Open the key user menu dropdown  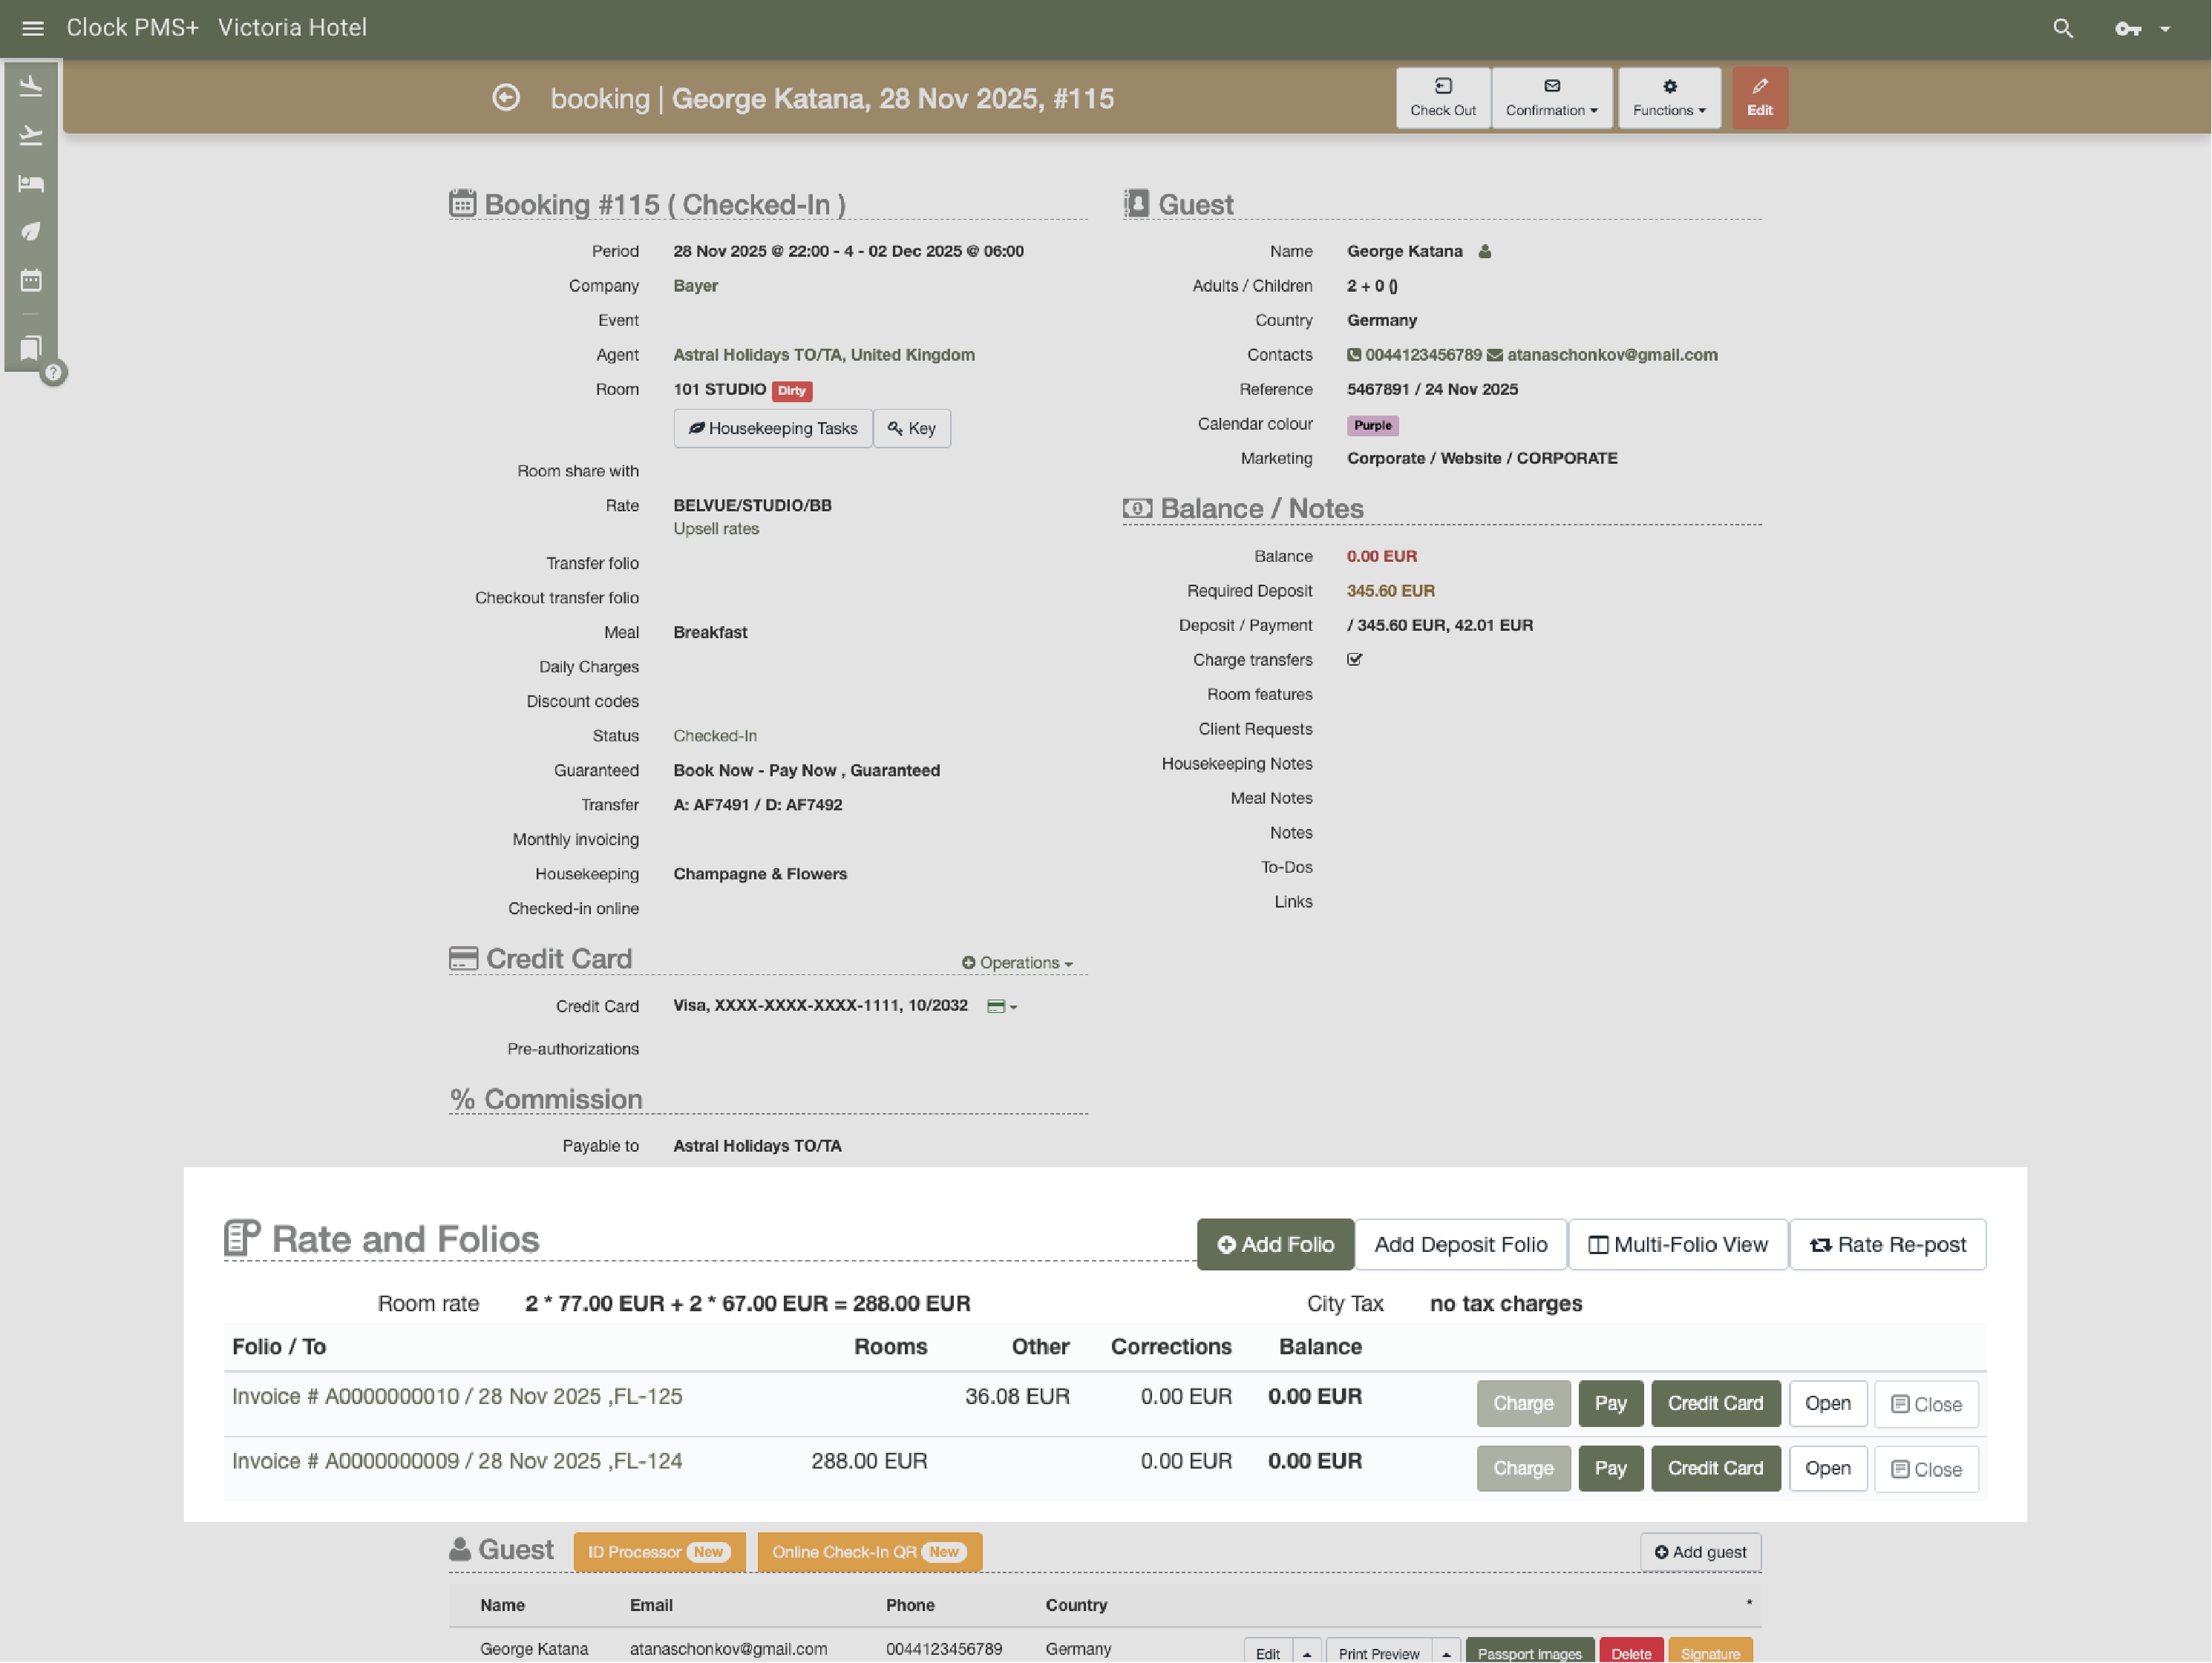point(2141,28)
